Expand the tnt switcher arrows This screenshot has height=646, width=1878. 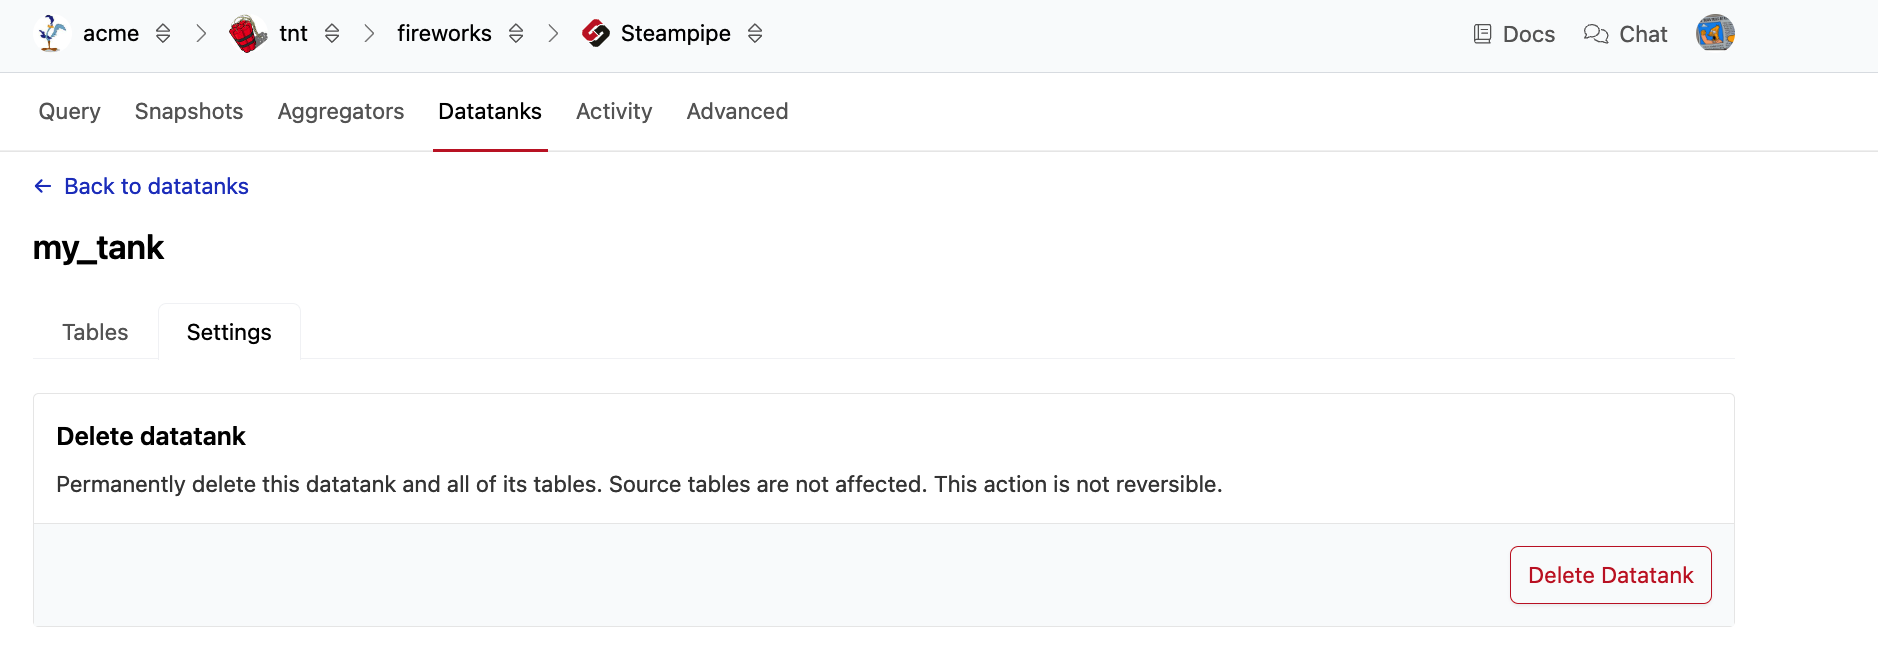tap(332, 34)
